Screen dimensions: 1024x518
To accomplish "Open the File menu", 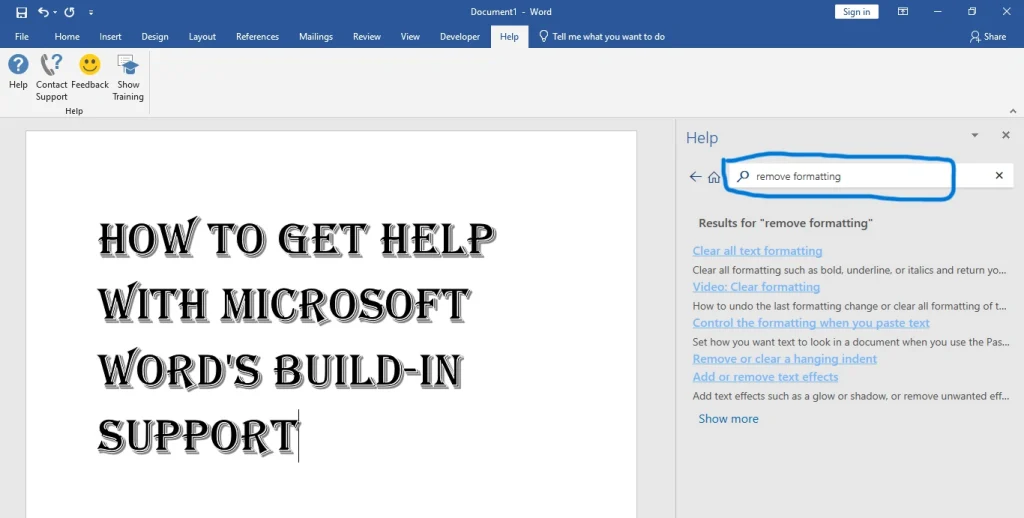I will [22, 37].
